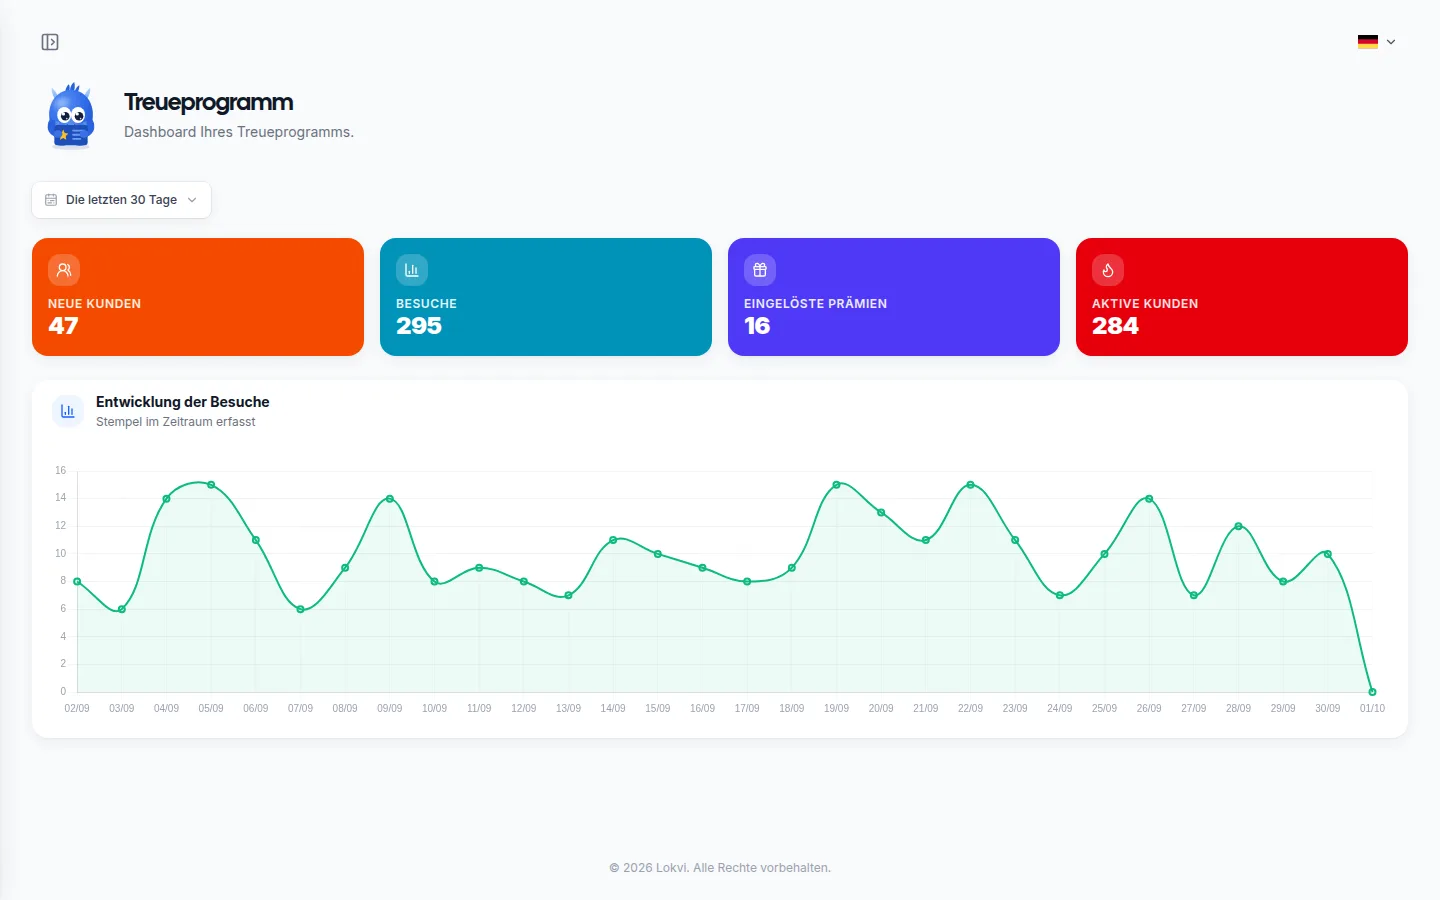Click the chart data point for 02/09
1440x900 pixels.
point(77,582)
